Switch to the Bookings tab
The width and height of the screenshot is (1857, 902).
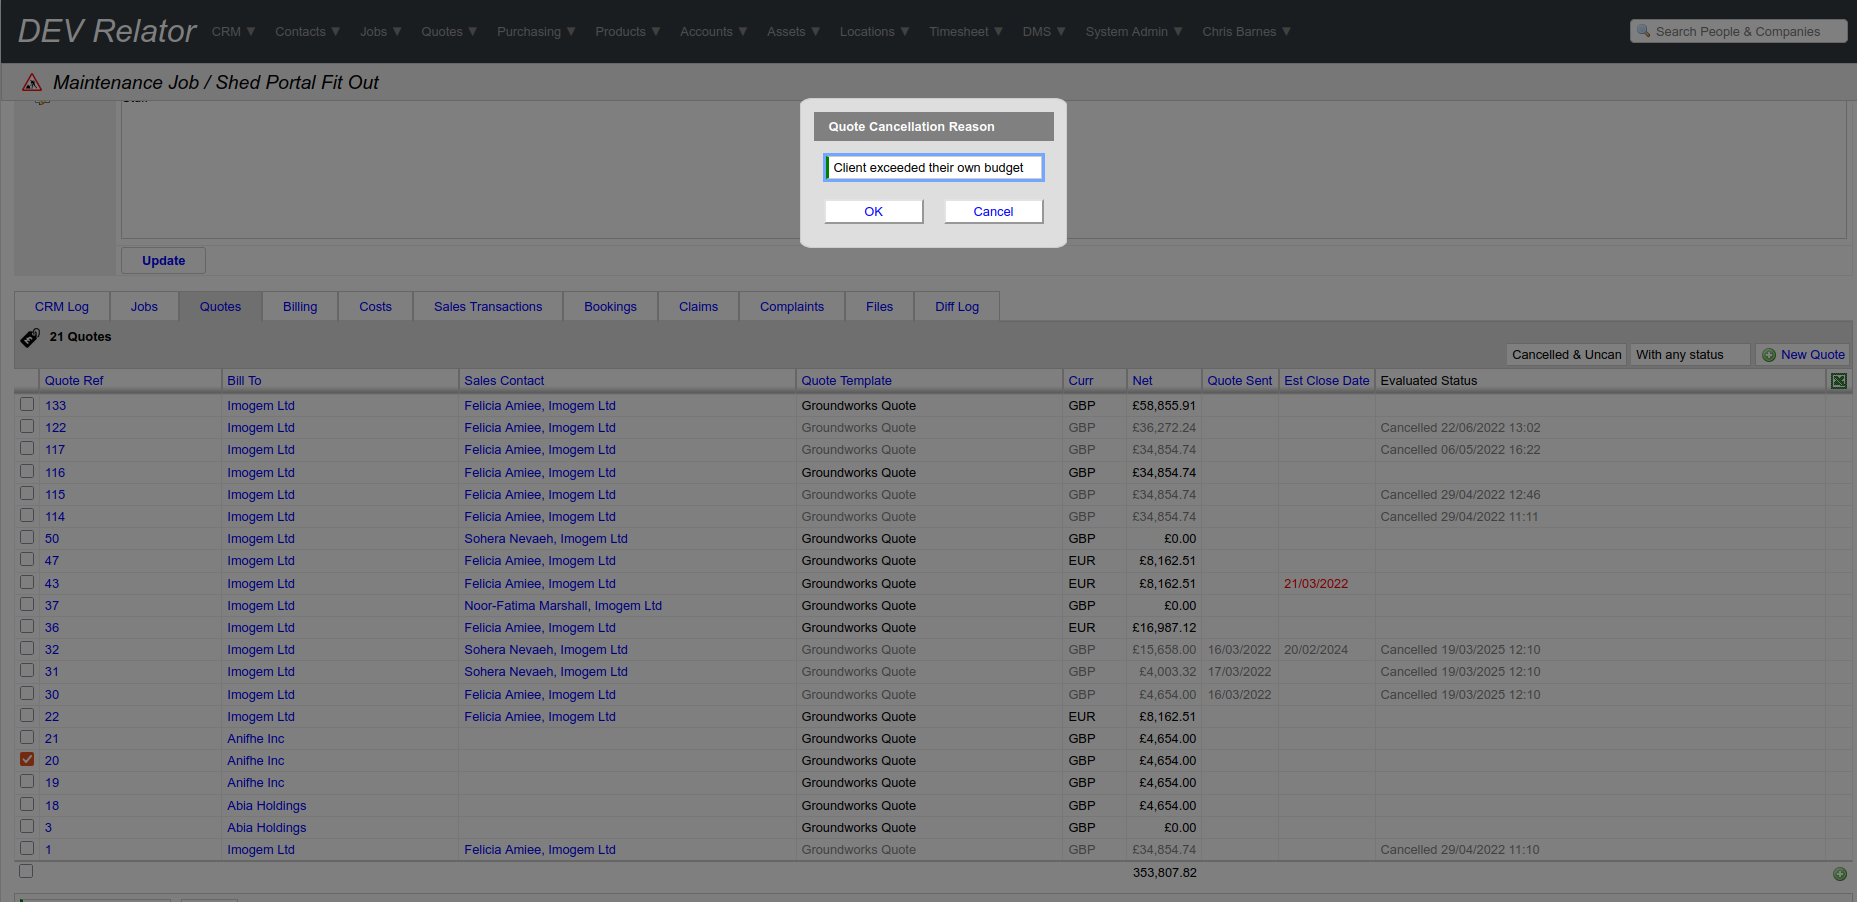pos(611,307)
